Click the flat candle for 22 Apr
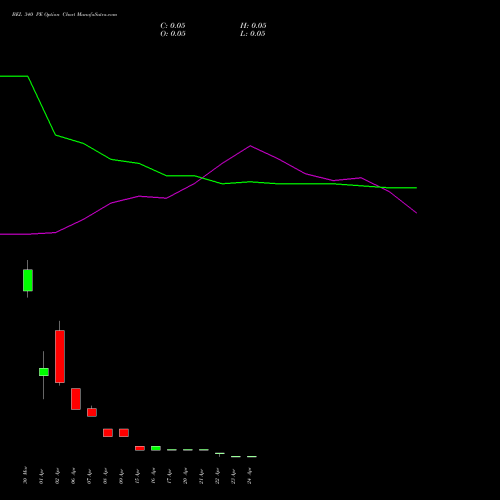Screen dimensions: 500x500 pyautogui.click(x=220, y=454)
